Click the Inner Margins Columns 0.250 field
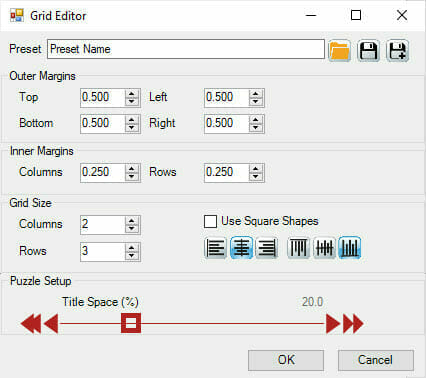The height and width of the screenshot is (378, 426). 103,172
